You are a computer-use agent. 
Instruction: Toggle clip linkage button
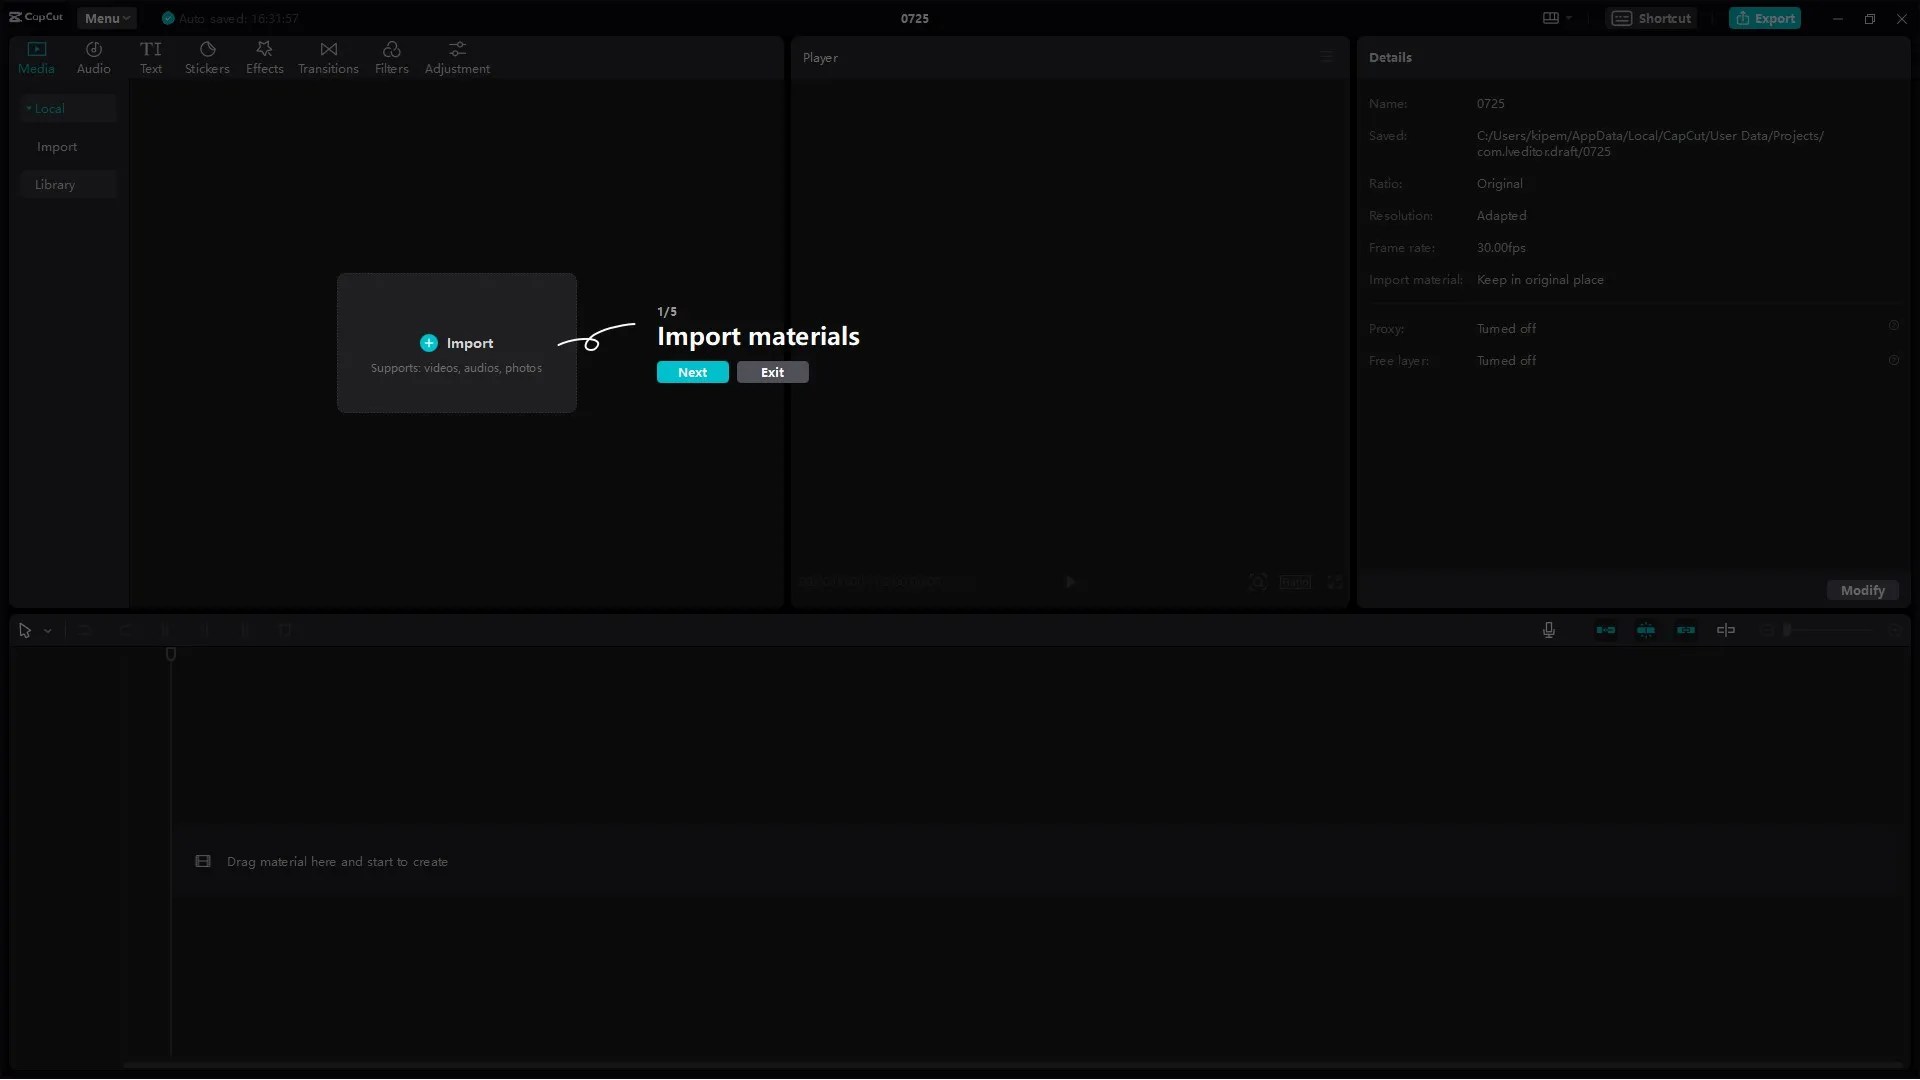coord(1685,630)
